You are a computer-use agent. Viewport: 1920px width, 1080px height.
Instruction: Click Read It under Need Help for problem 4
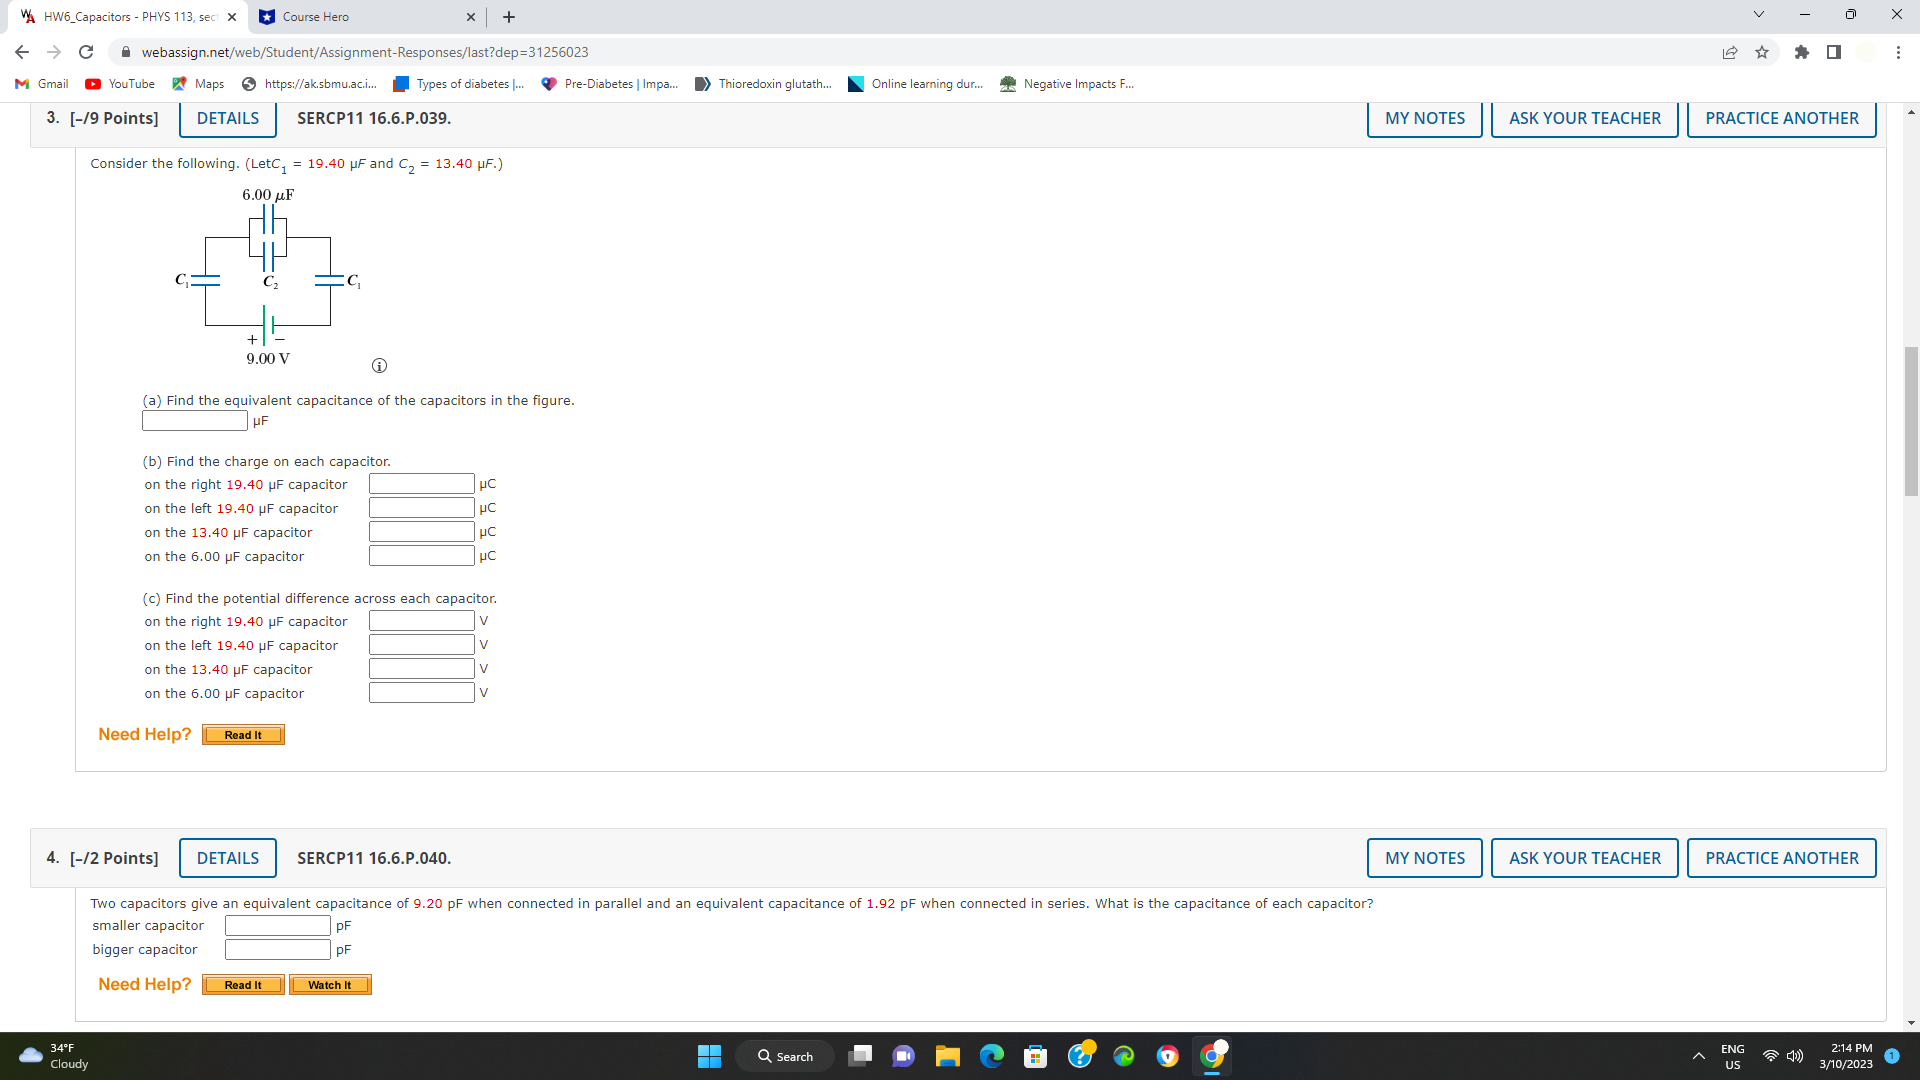pos(242,984)
